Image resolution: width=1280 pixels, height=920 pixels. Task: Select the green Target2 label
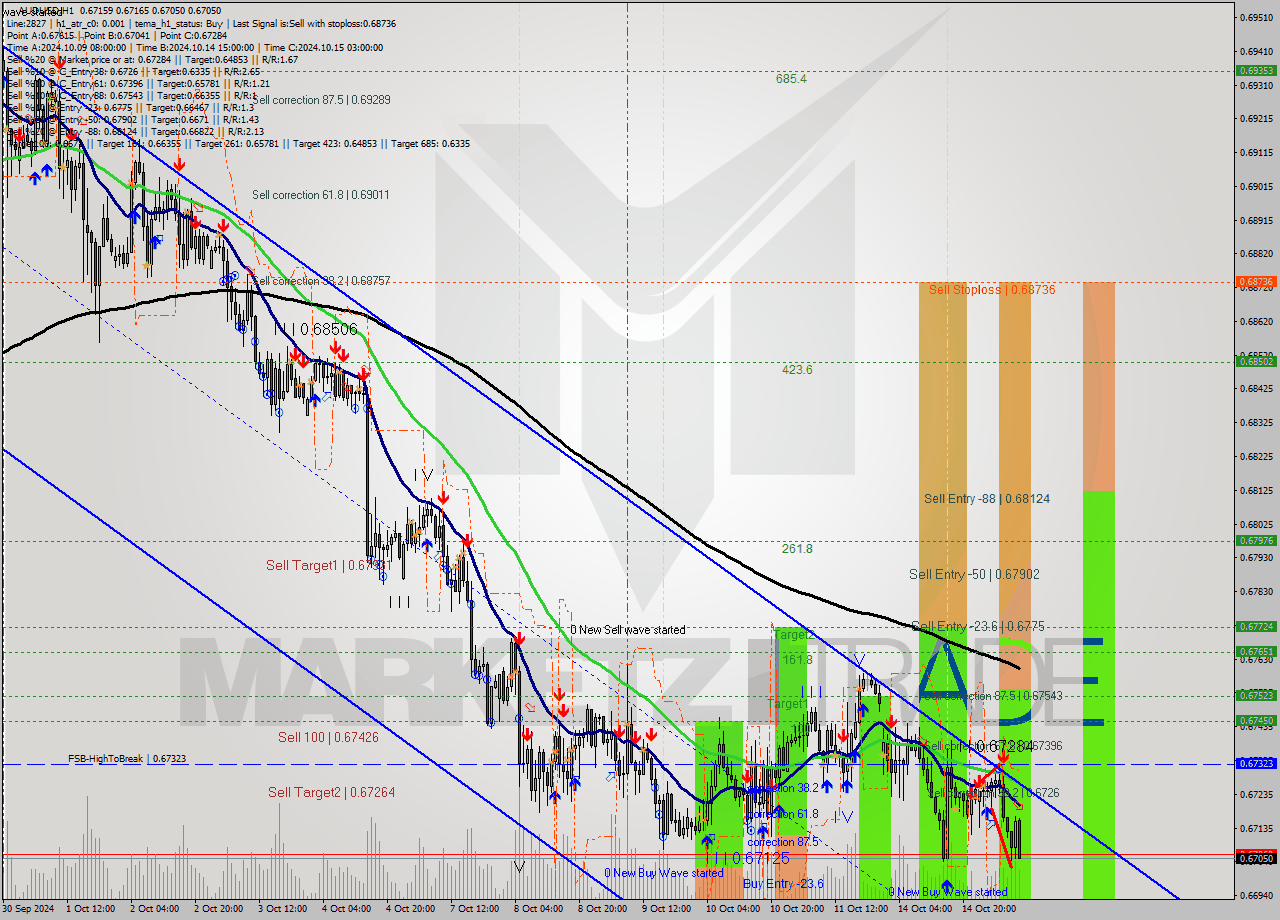(793, 635)
